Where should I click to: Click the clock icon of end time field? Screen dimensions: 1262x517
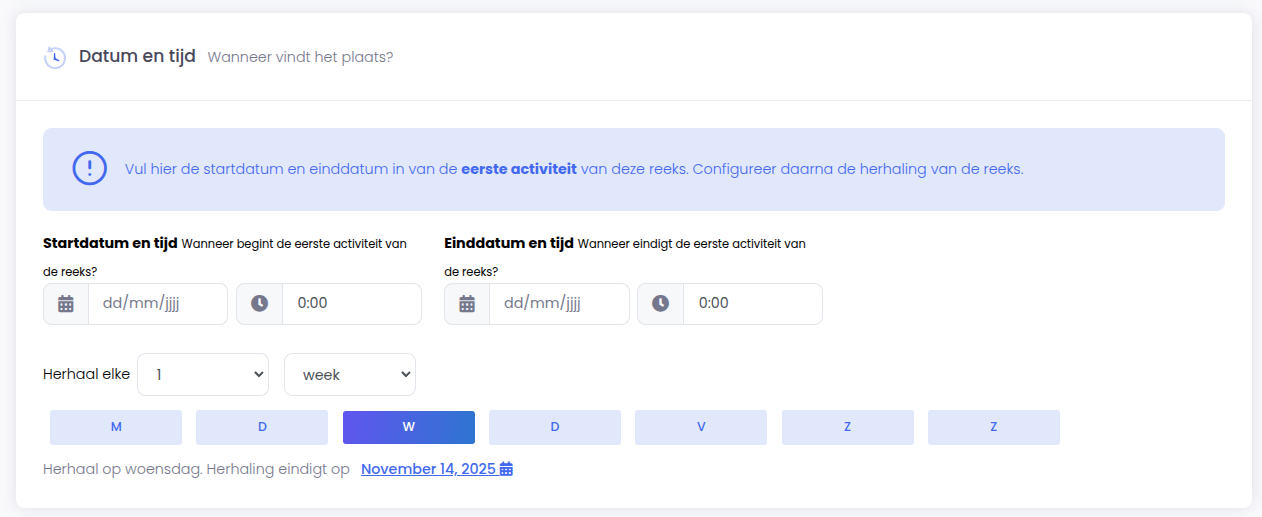tap(660, 304)
